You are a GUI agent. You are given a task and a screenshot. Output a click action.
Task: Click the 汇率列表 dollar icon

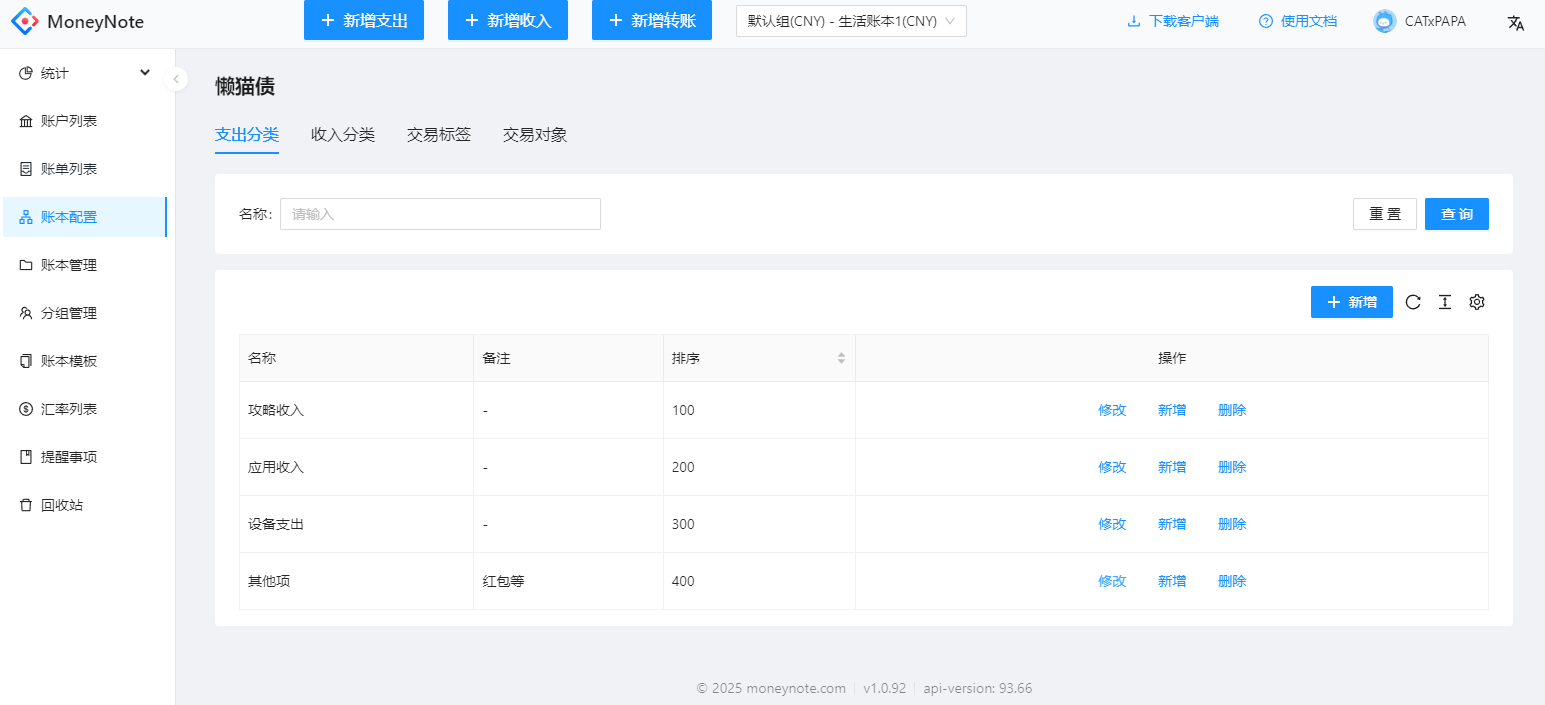click(x=26, y=409)
